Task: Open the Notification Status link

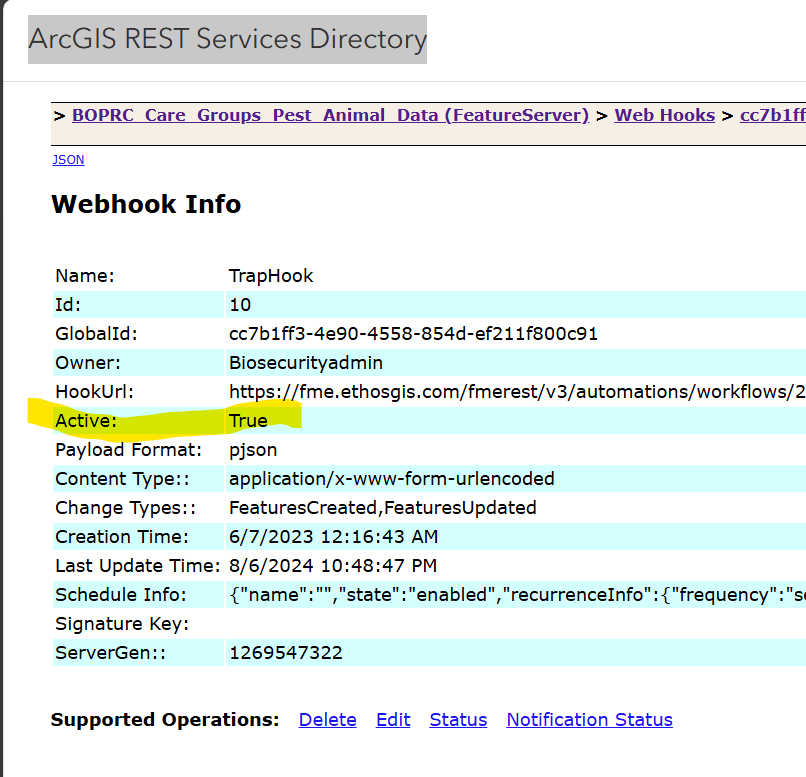Action: tap(589, 720)
